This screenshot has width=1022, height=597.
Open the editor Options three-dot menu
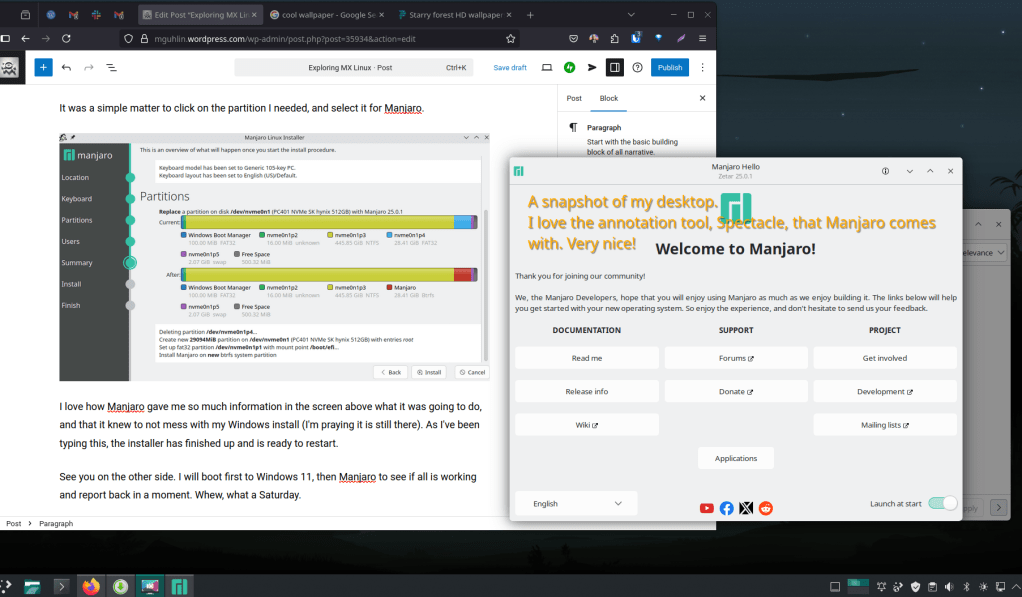pos(701,67)
